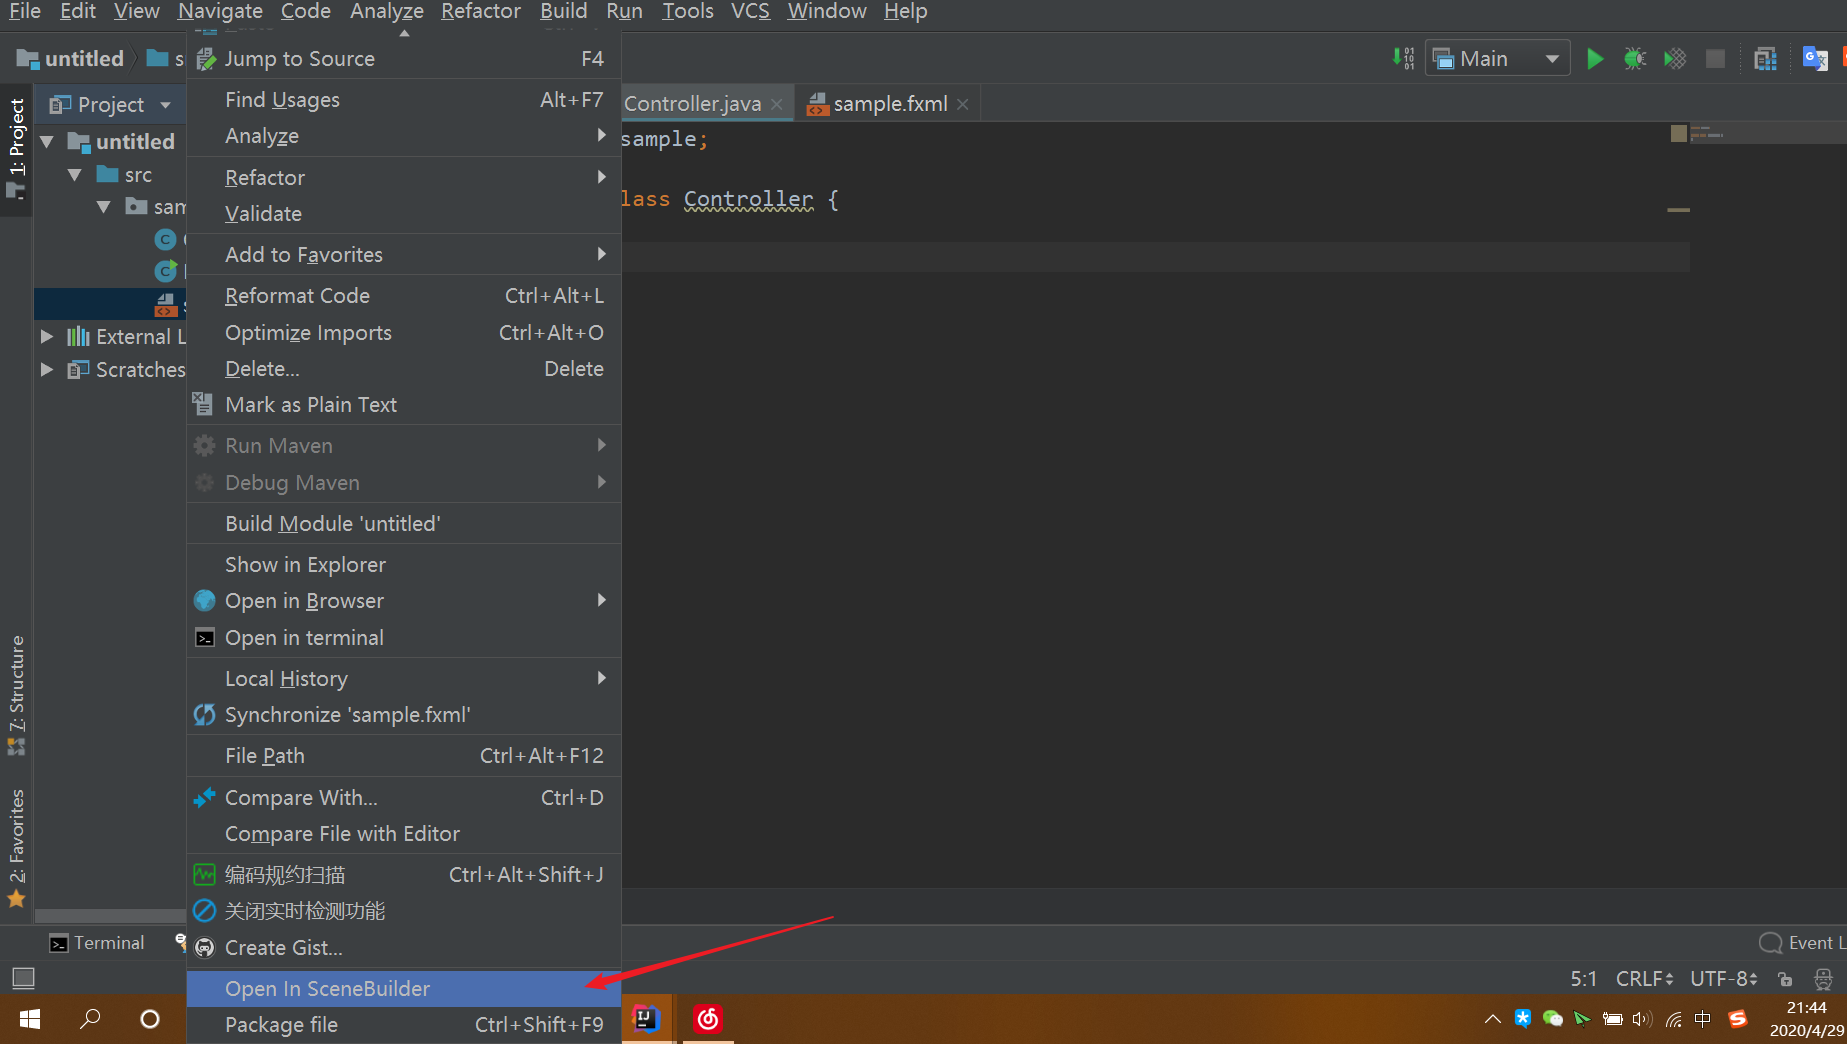Click the compare arrows icon beside Compare With

click(x=204, y=797)
